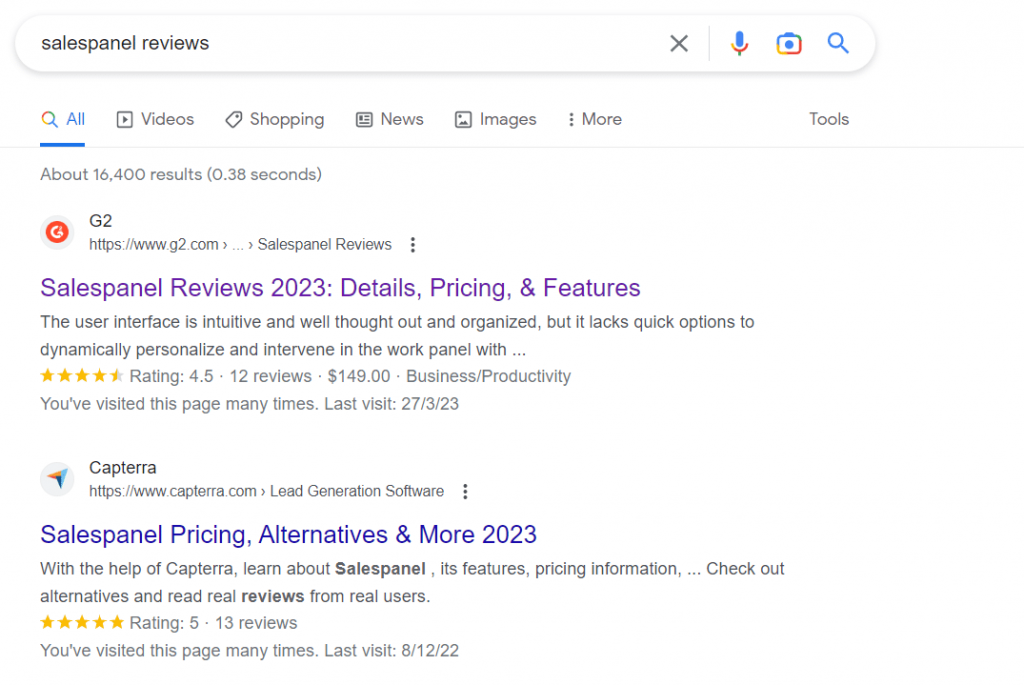The width and height of the screenshot is (1024, 685).
Task: Click the About 16,400 results count text
Action: pos(181,174)
